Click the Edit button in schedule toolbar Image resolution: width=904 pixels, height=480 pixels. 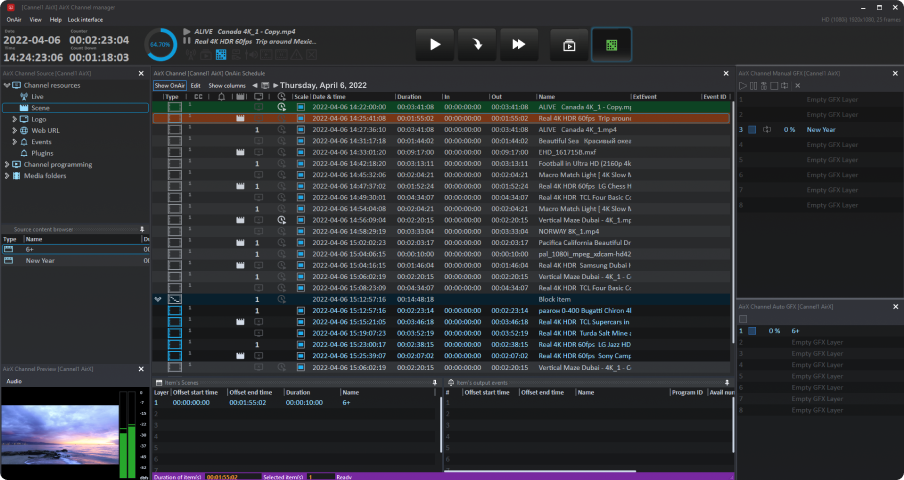point(196,86)
